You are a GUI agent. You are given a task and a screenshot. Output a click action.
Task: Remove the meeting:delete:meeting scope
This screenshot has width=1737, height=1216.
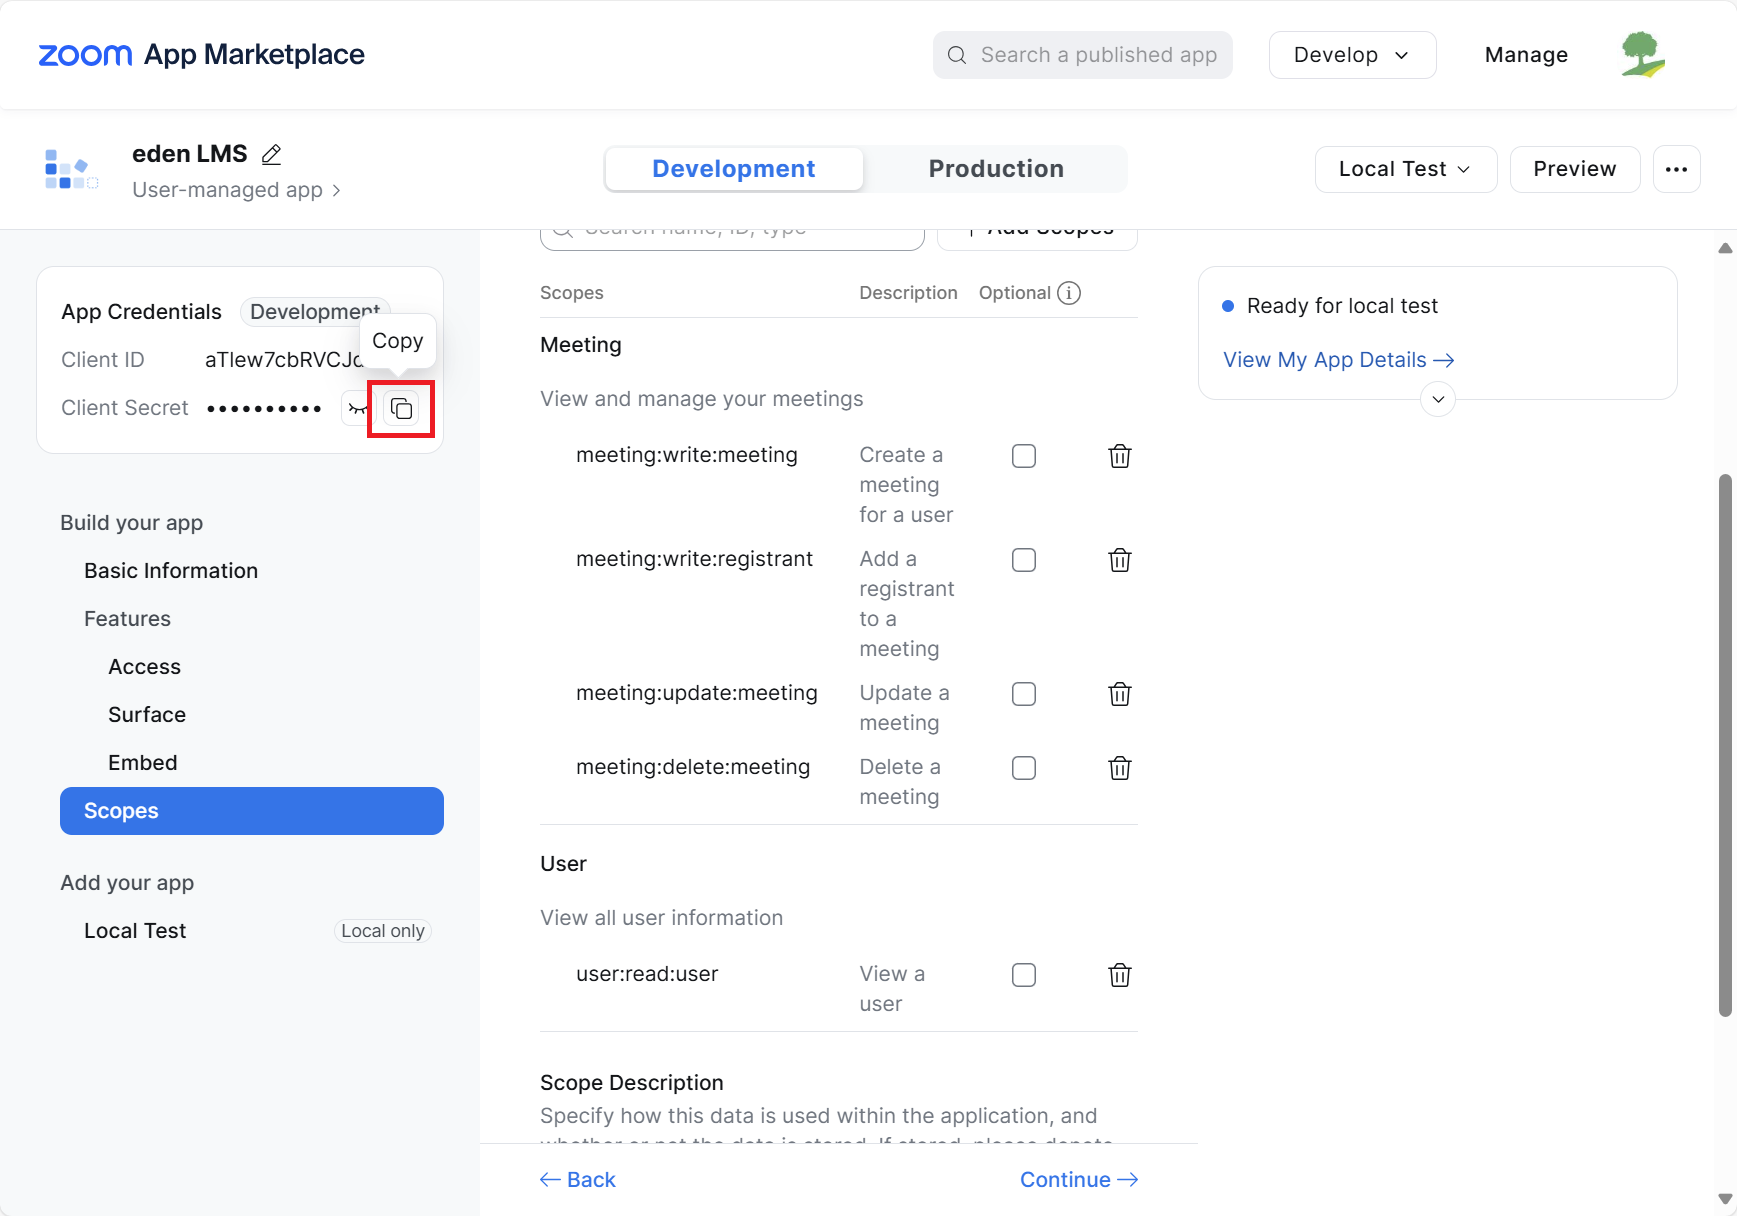click(x=1120, y=768)
